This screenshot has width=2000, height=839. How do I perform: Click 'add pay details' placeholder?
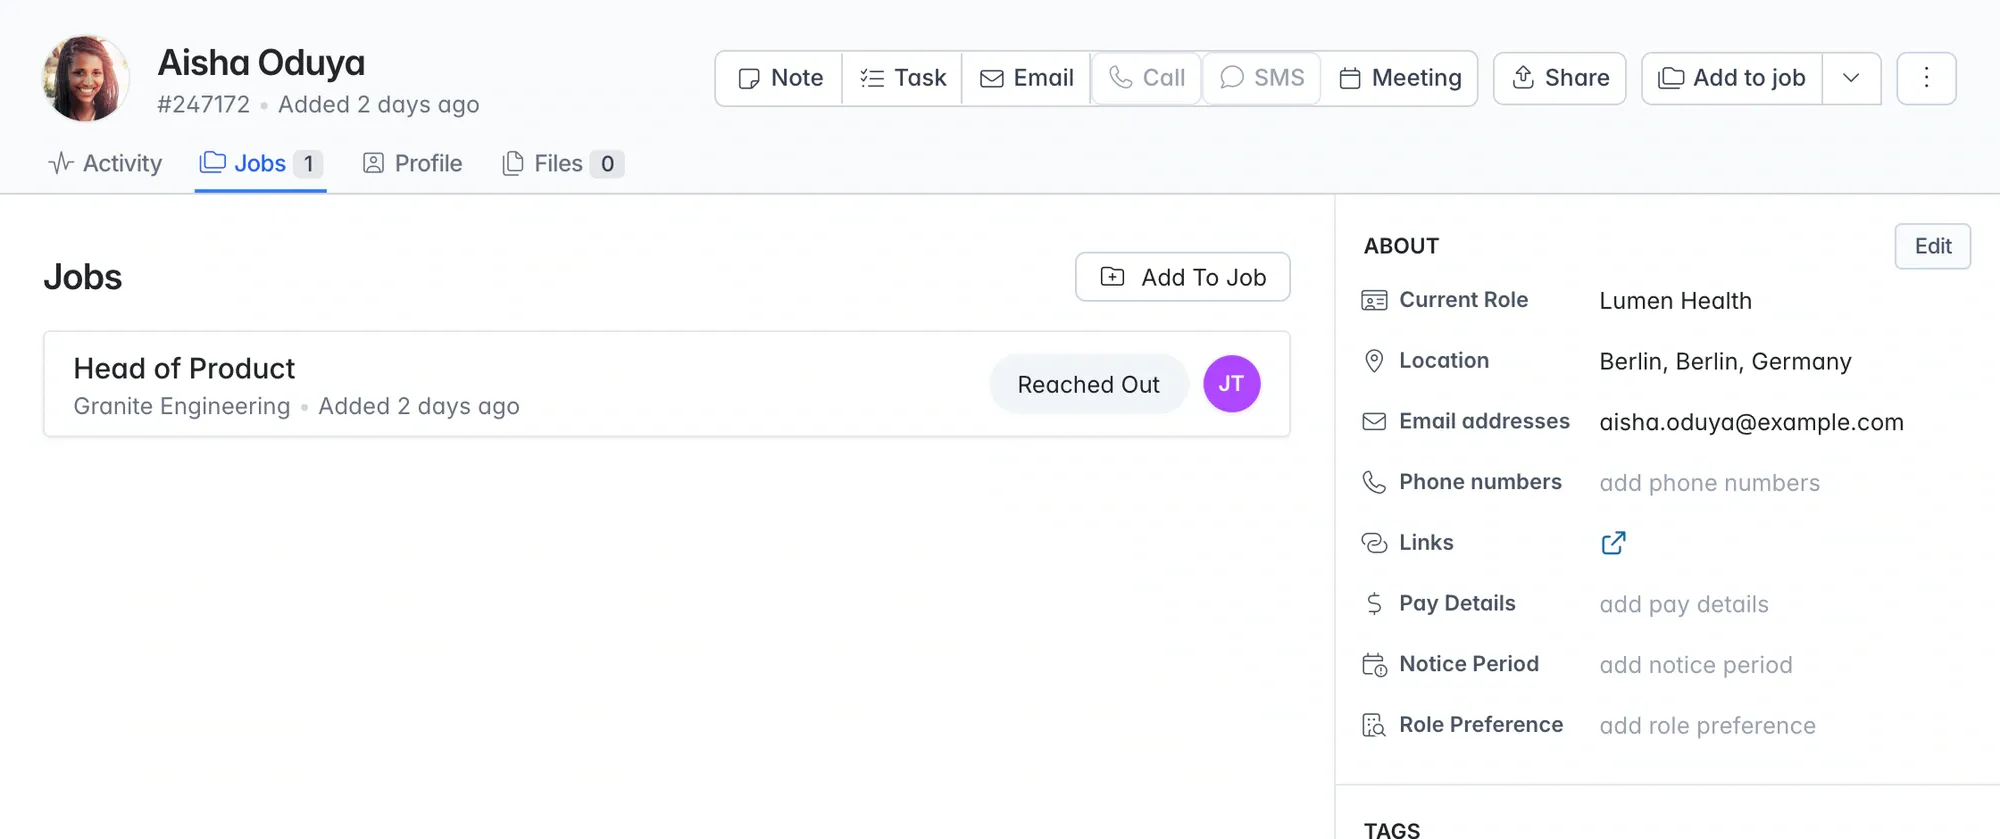(1684, 604)
